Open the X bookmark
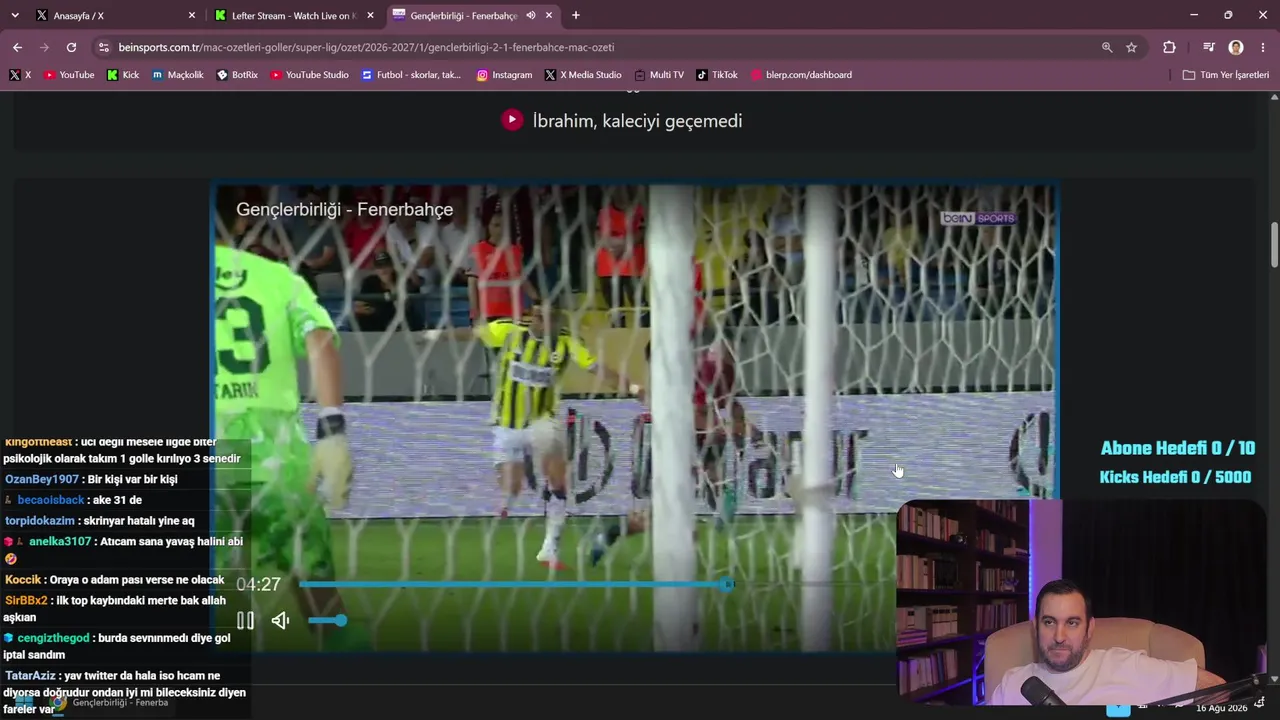The height and width of the screenshot is (720, 1280). (20, 75)
